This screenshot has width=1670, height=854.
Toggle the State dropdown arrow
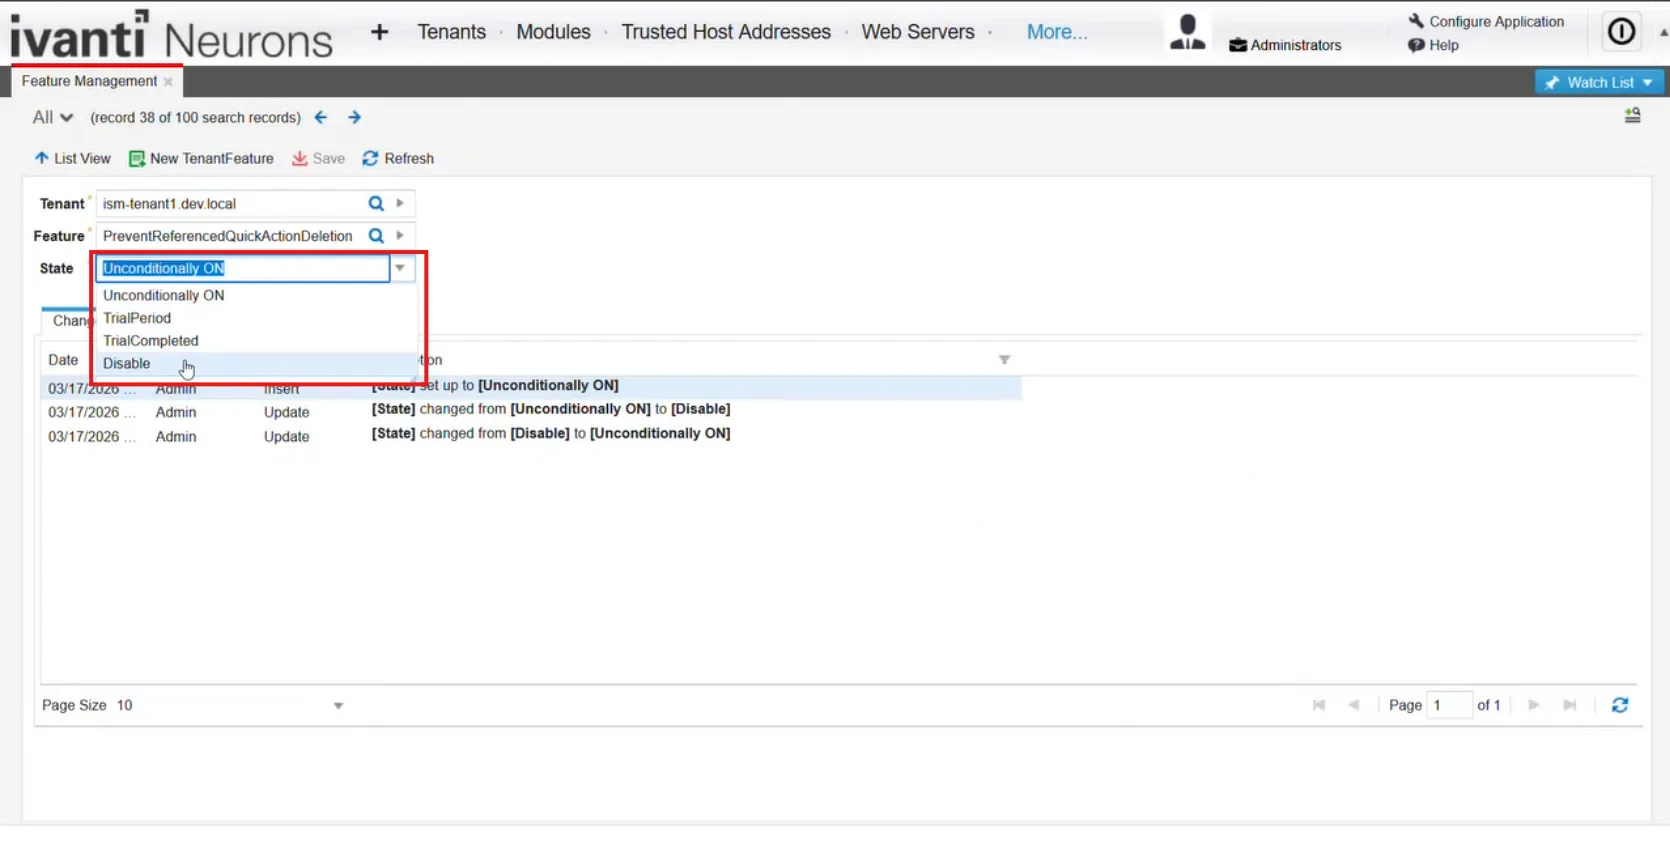tap(400, 268)
